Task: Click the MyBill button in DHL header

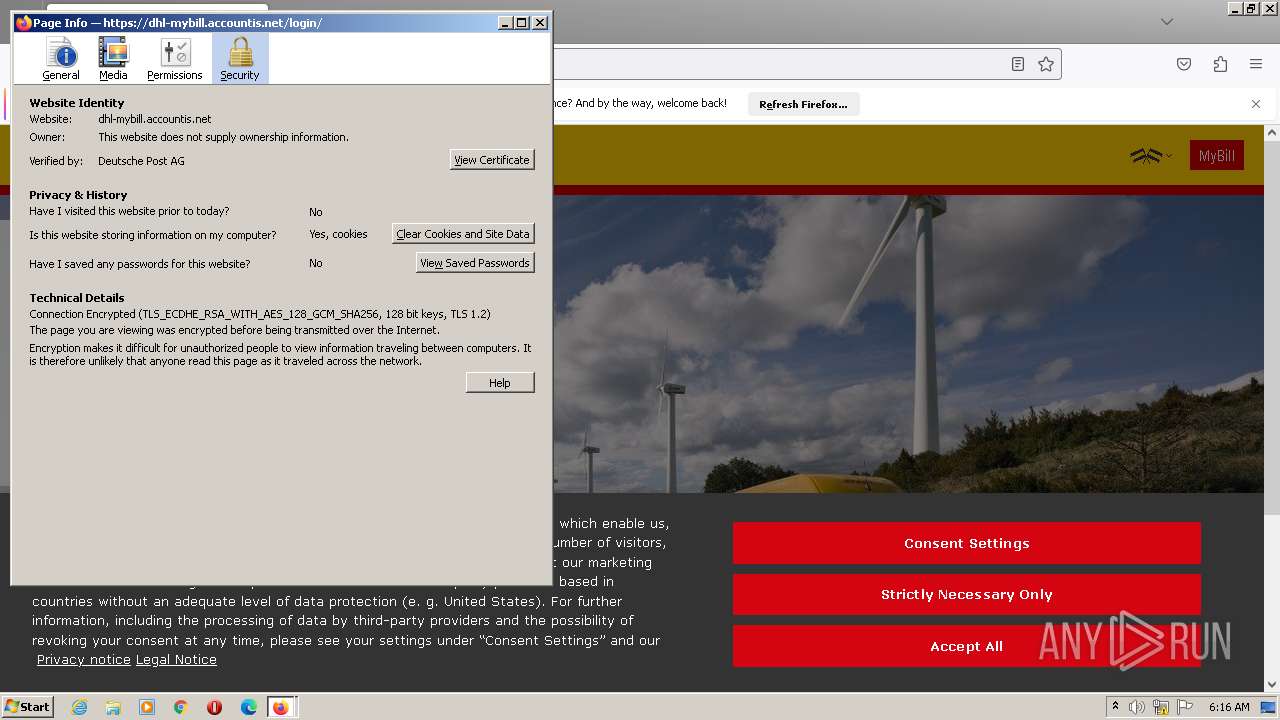Action: 1217,155
